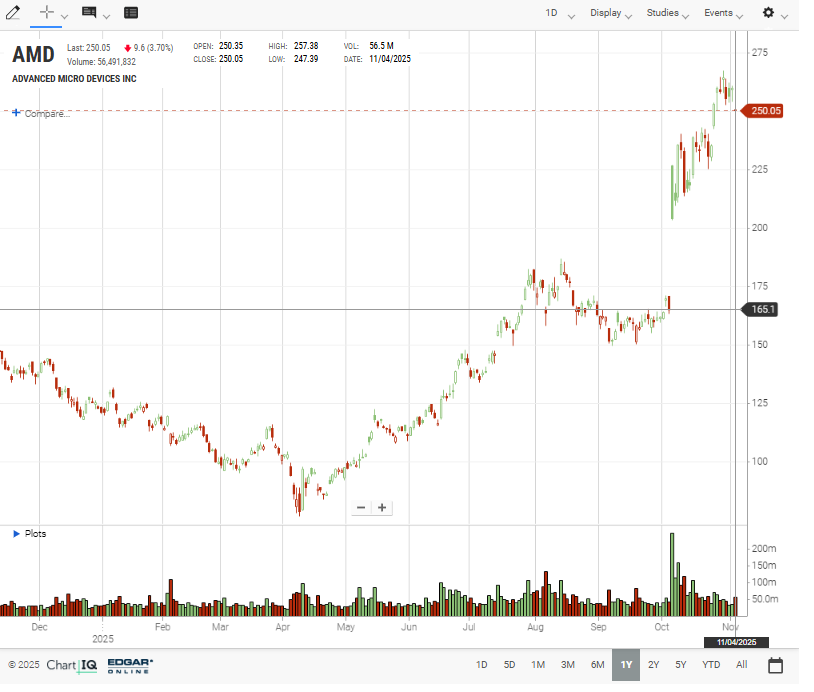Screen dimensions: 814x692
Task: Zoom in with the plus button
Action: click(x=382, y=508)
